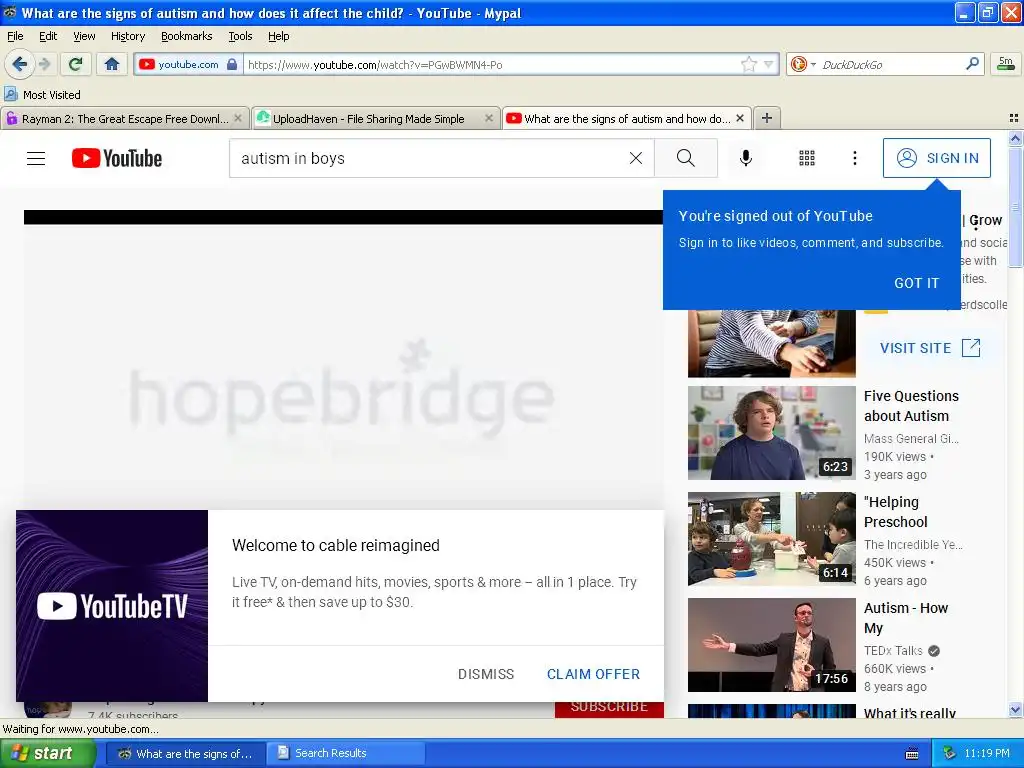
Task: Click the SIGN IN button
Action: 936,158
